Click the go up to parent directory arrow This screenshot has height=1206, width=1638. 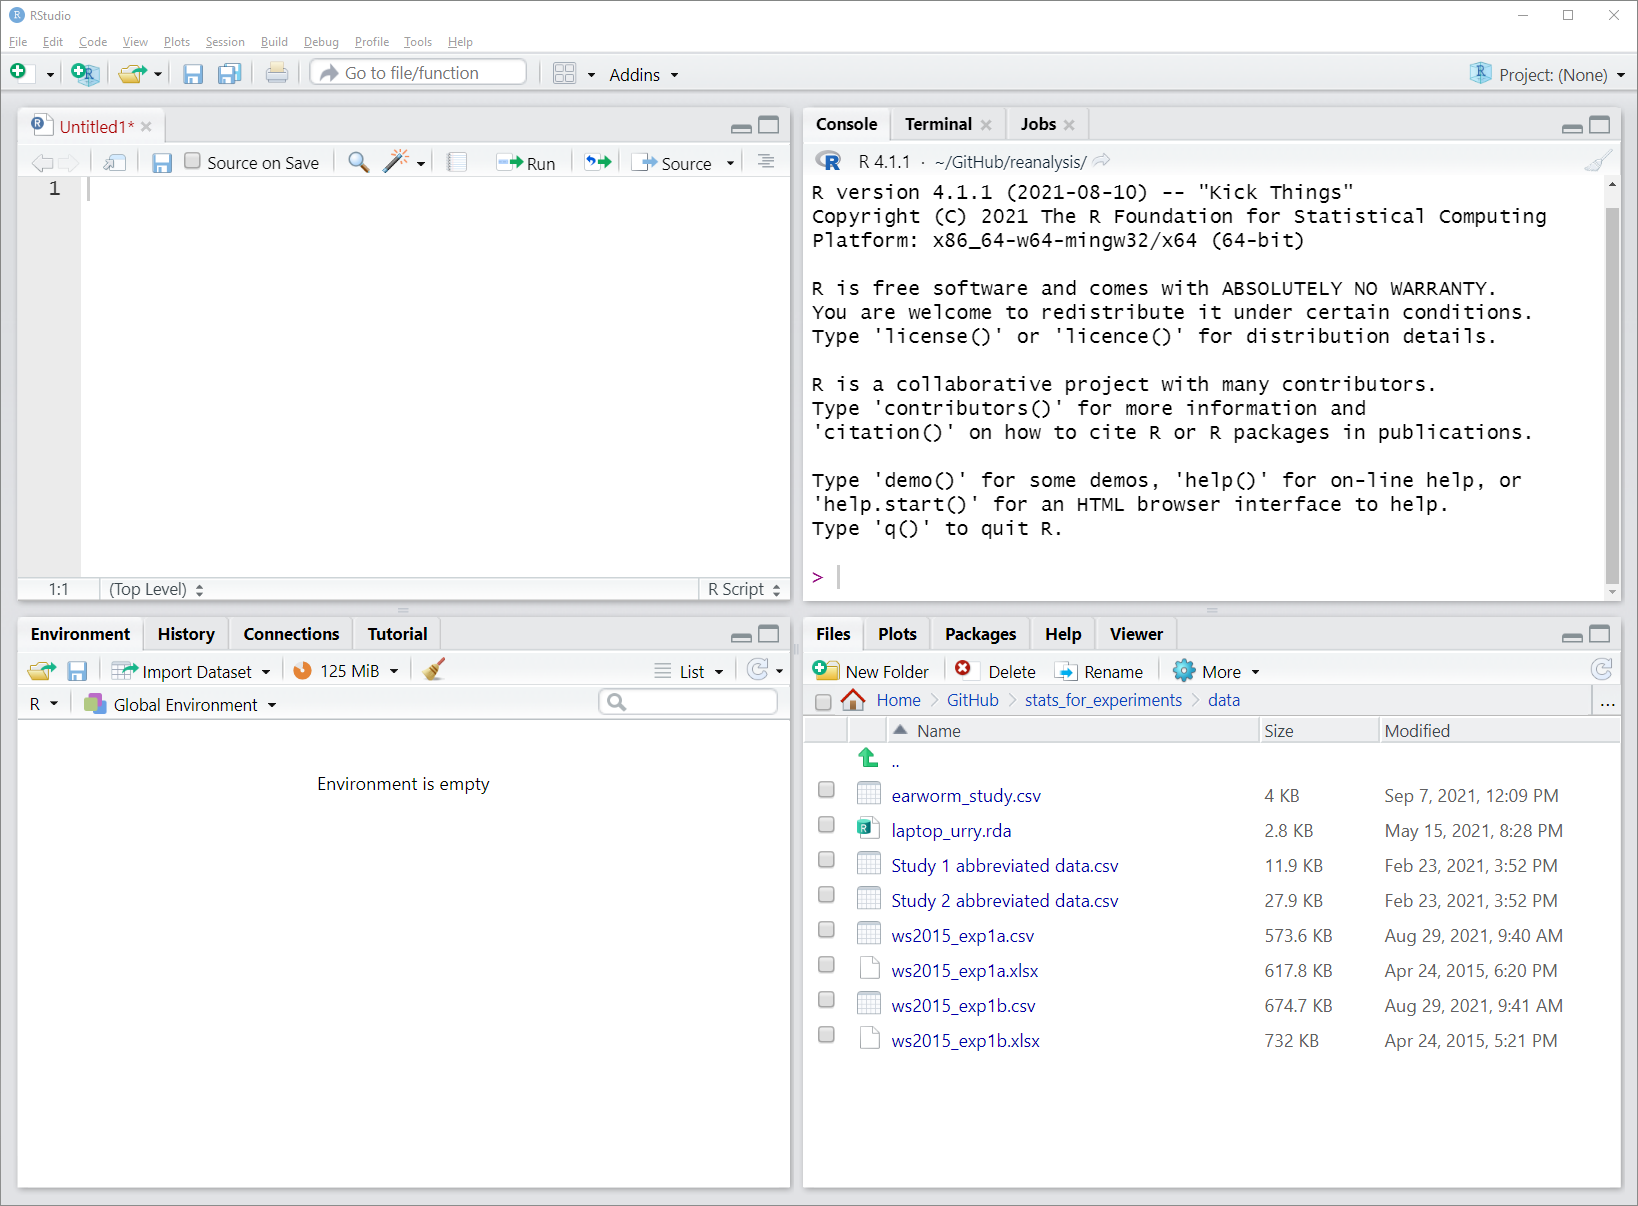(868, 758)
